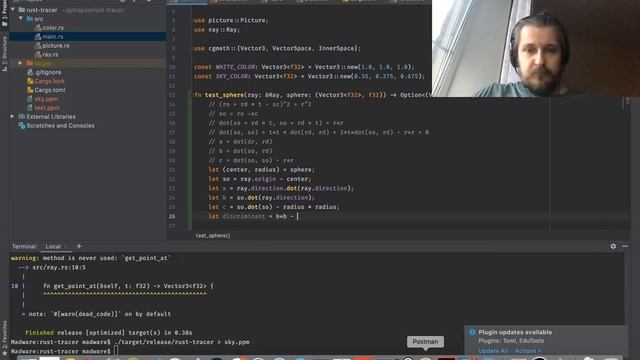Click the test_sphere() breadcrumb
The height and width of the screenshot is (360, 640).
tap(213, 236)
